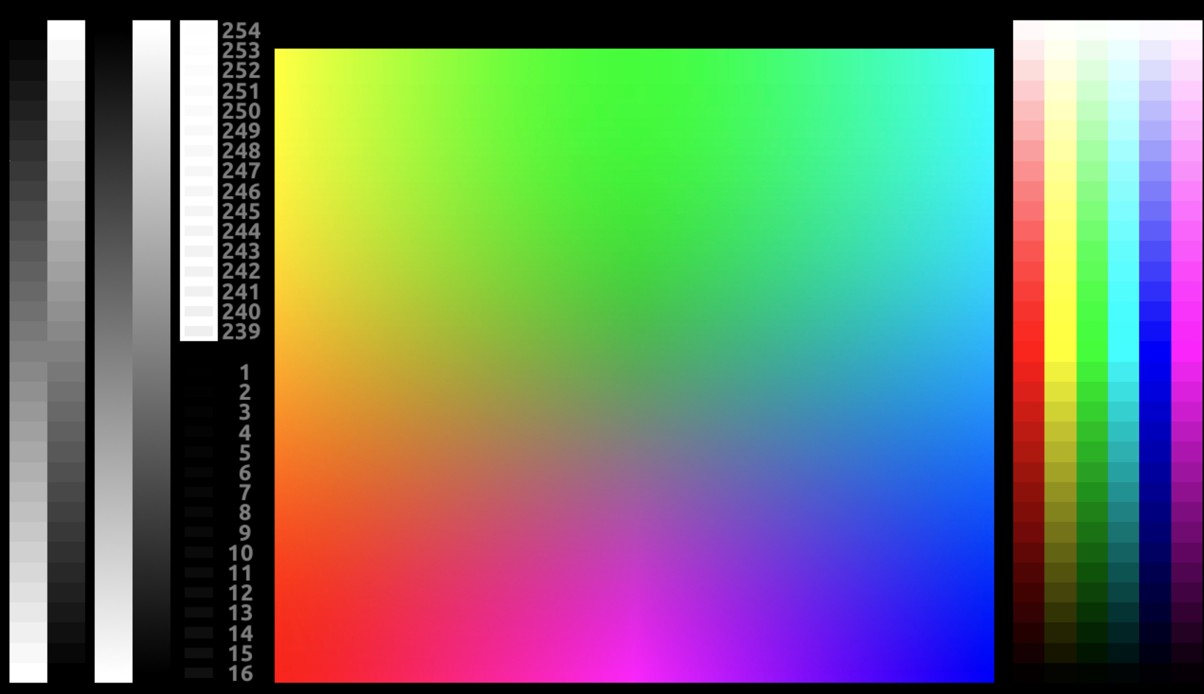
Task: Click the white bar beside the 247 label
Action: click(x=199, y=171)
